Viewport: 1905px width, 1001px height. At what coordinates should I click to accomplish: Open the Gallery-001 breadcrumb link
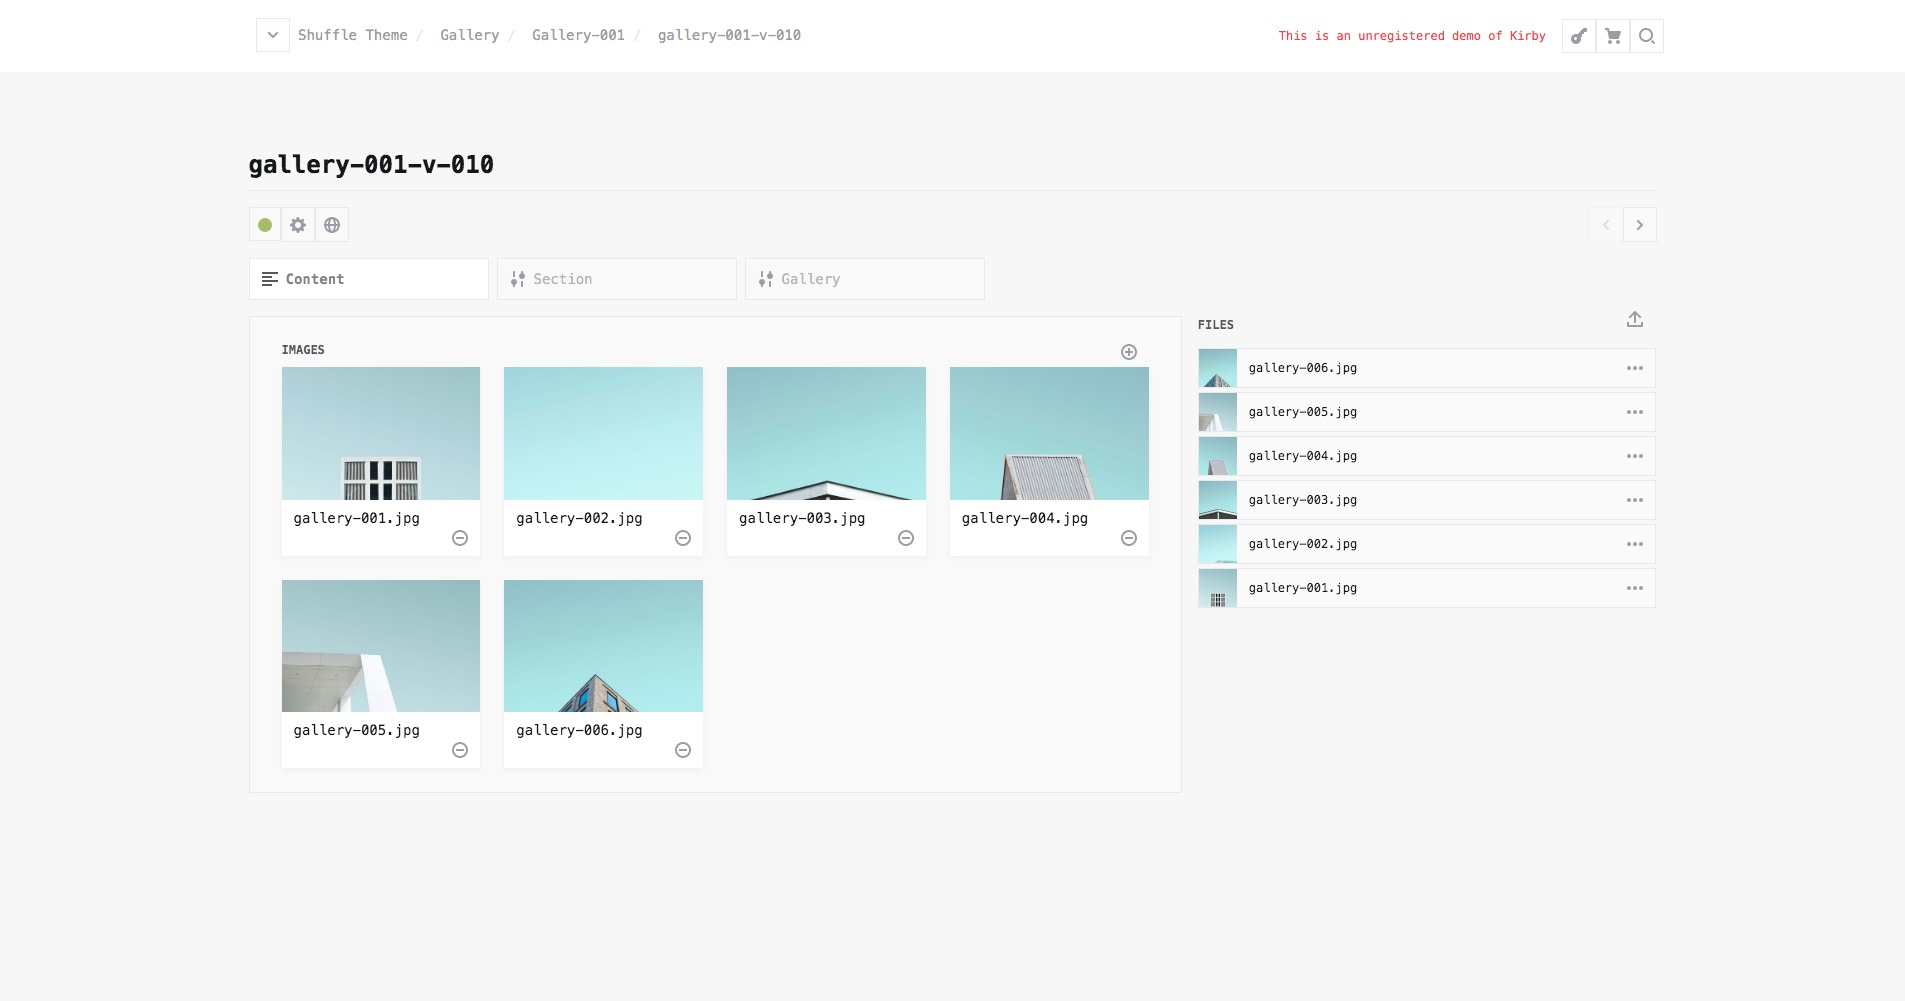[578, 35]
